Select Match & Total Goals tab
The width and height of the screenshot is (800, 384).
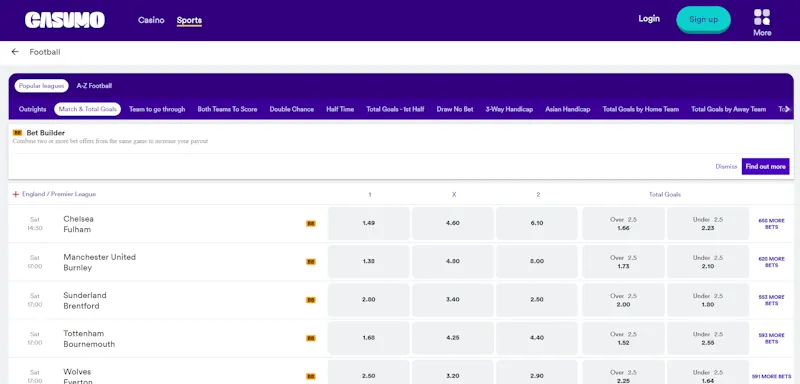pyautogui.click(x=88, y=109)
